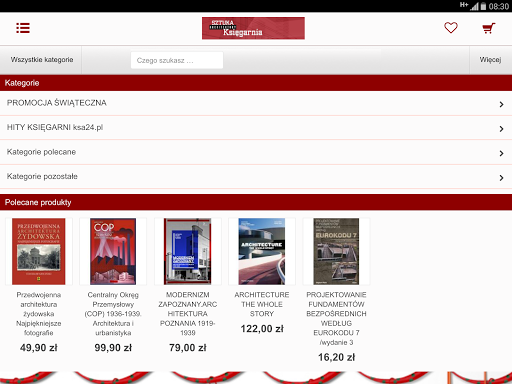Open the shopping cart icon
The height and width of the screenshot is (384, 512).
(x=489, y=28)
